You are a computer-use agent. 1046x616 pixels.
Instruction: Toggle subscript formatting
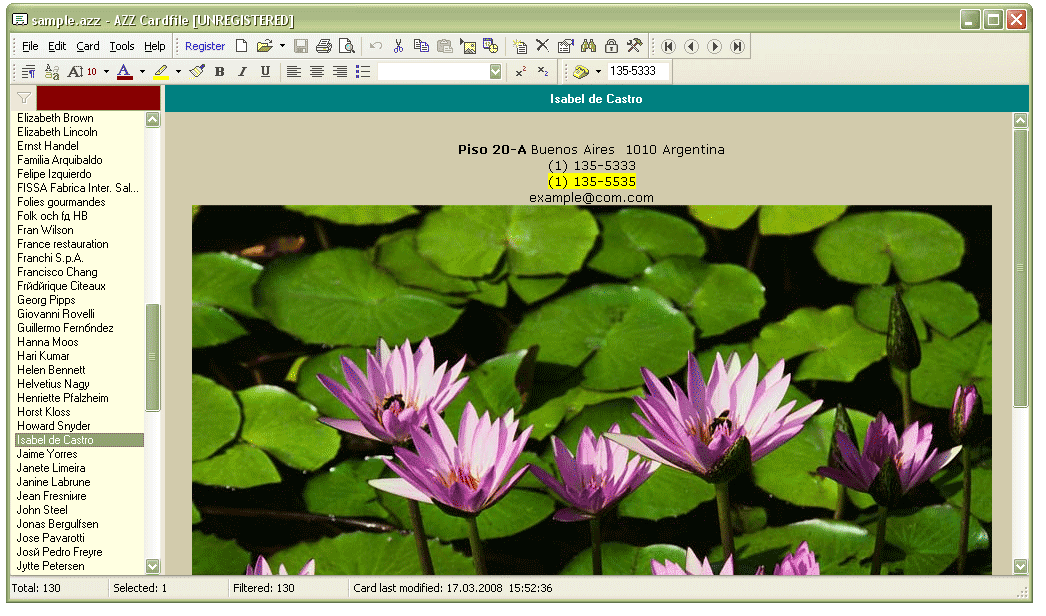544,71
